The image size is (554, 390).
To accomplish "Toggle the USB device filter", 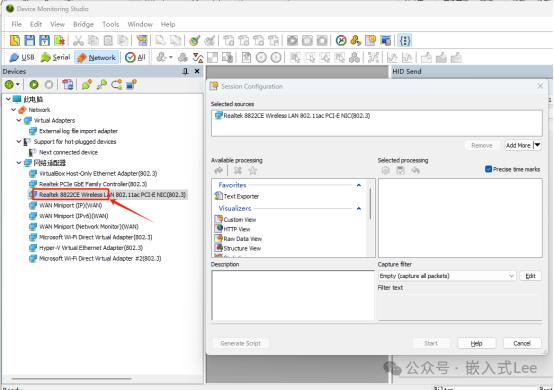I will (22, 57).
